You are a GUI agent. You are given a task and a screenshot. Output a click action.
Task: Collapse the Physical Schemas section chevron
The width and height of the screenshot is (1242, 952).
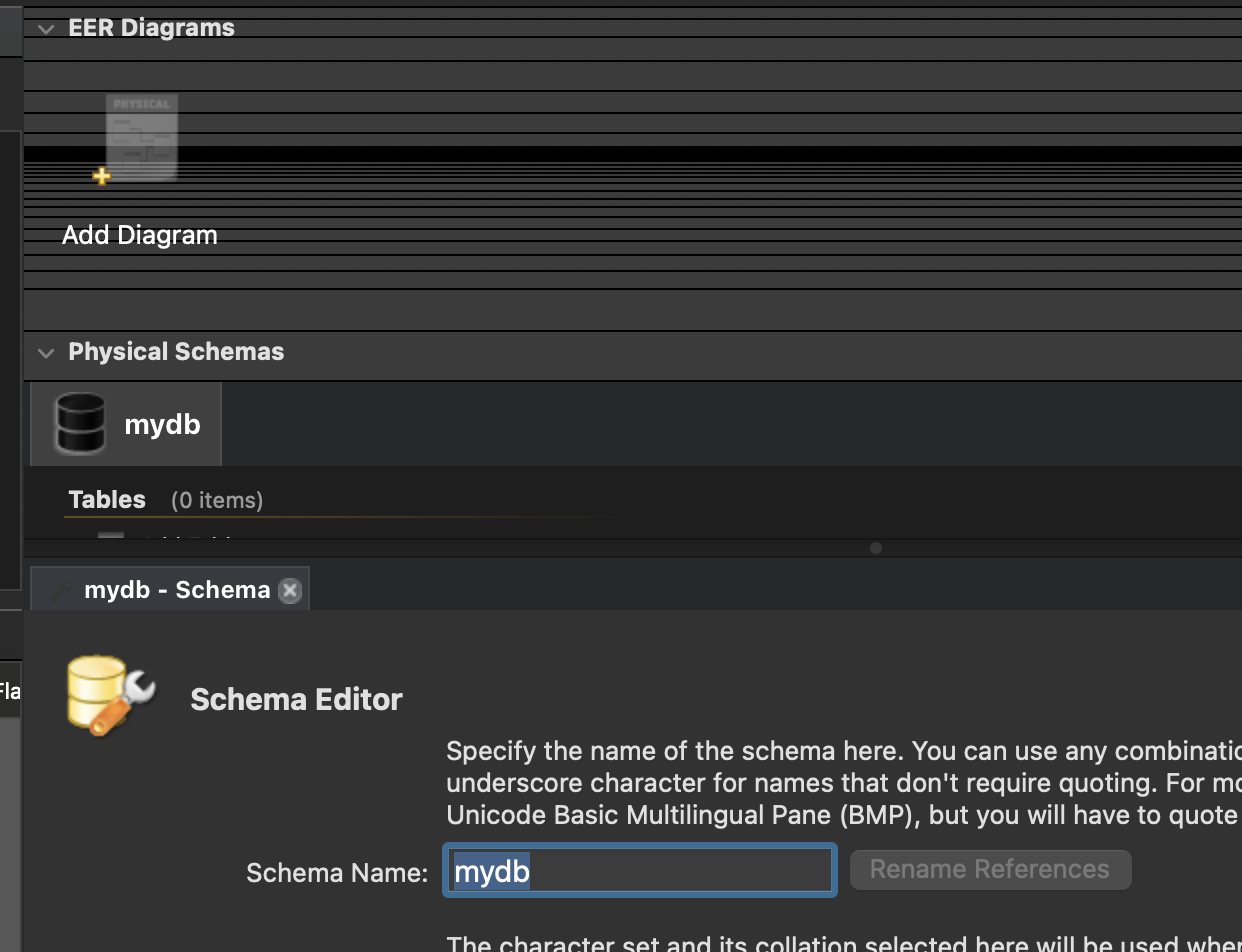tap(45, 353)
